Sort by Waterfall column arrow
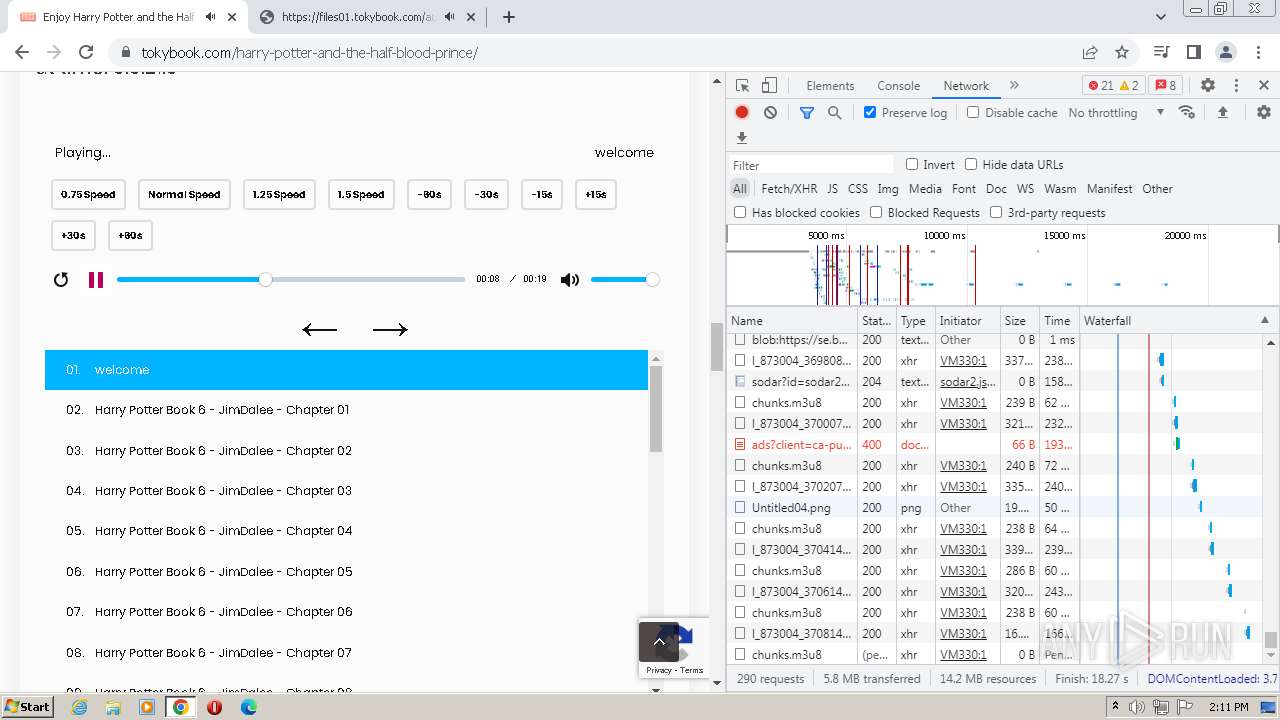Screen dimensions: 1280x720 [x=1264, y=321]
